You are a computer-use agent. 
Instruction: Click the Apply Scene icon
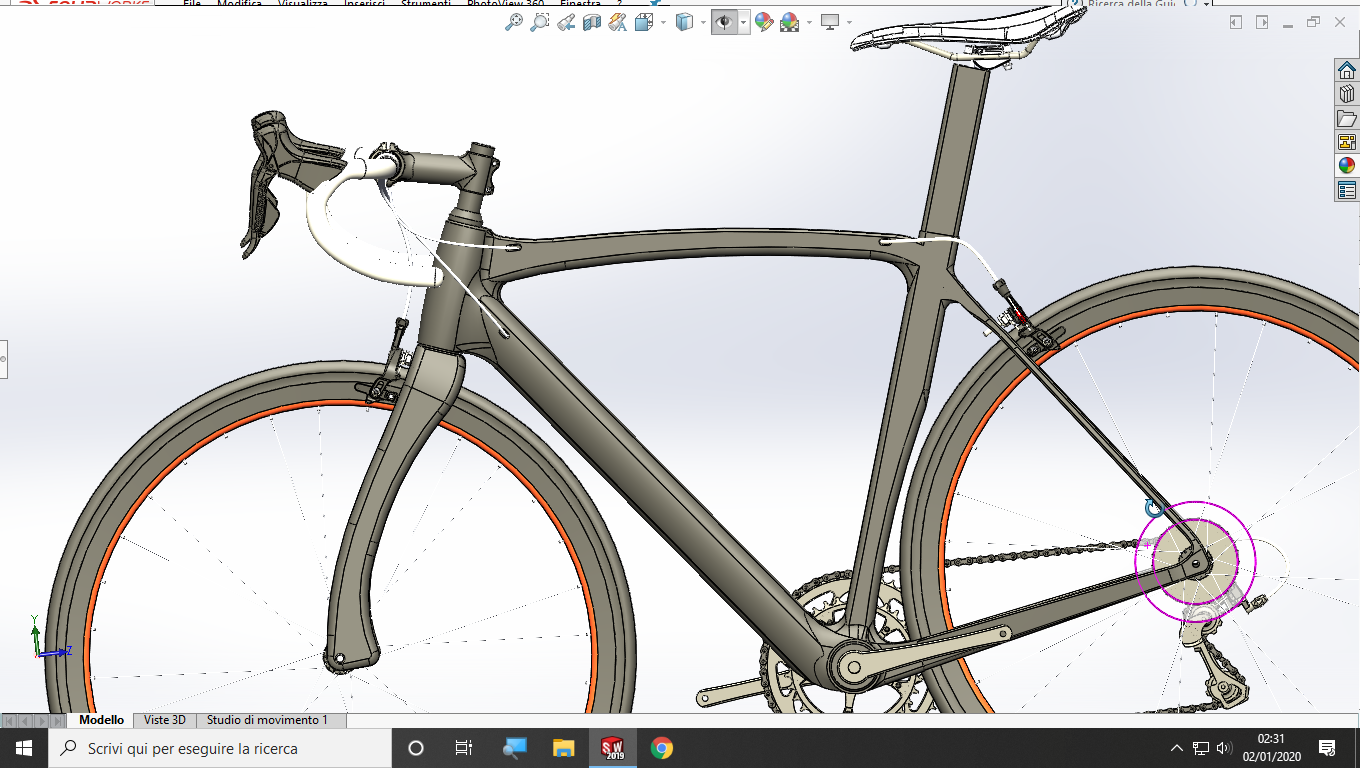tap(789, 22)
